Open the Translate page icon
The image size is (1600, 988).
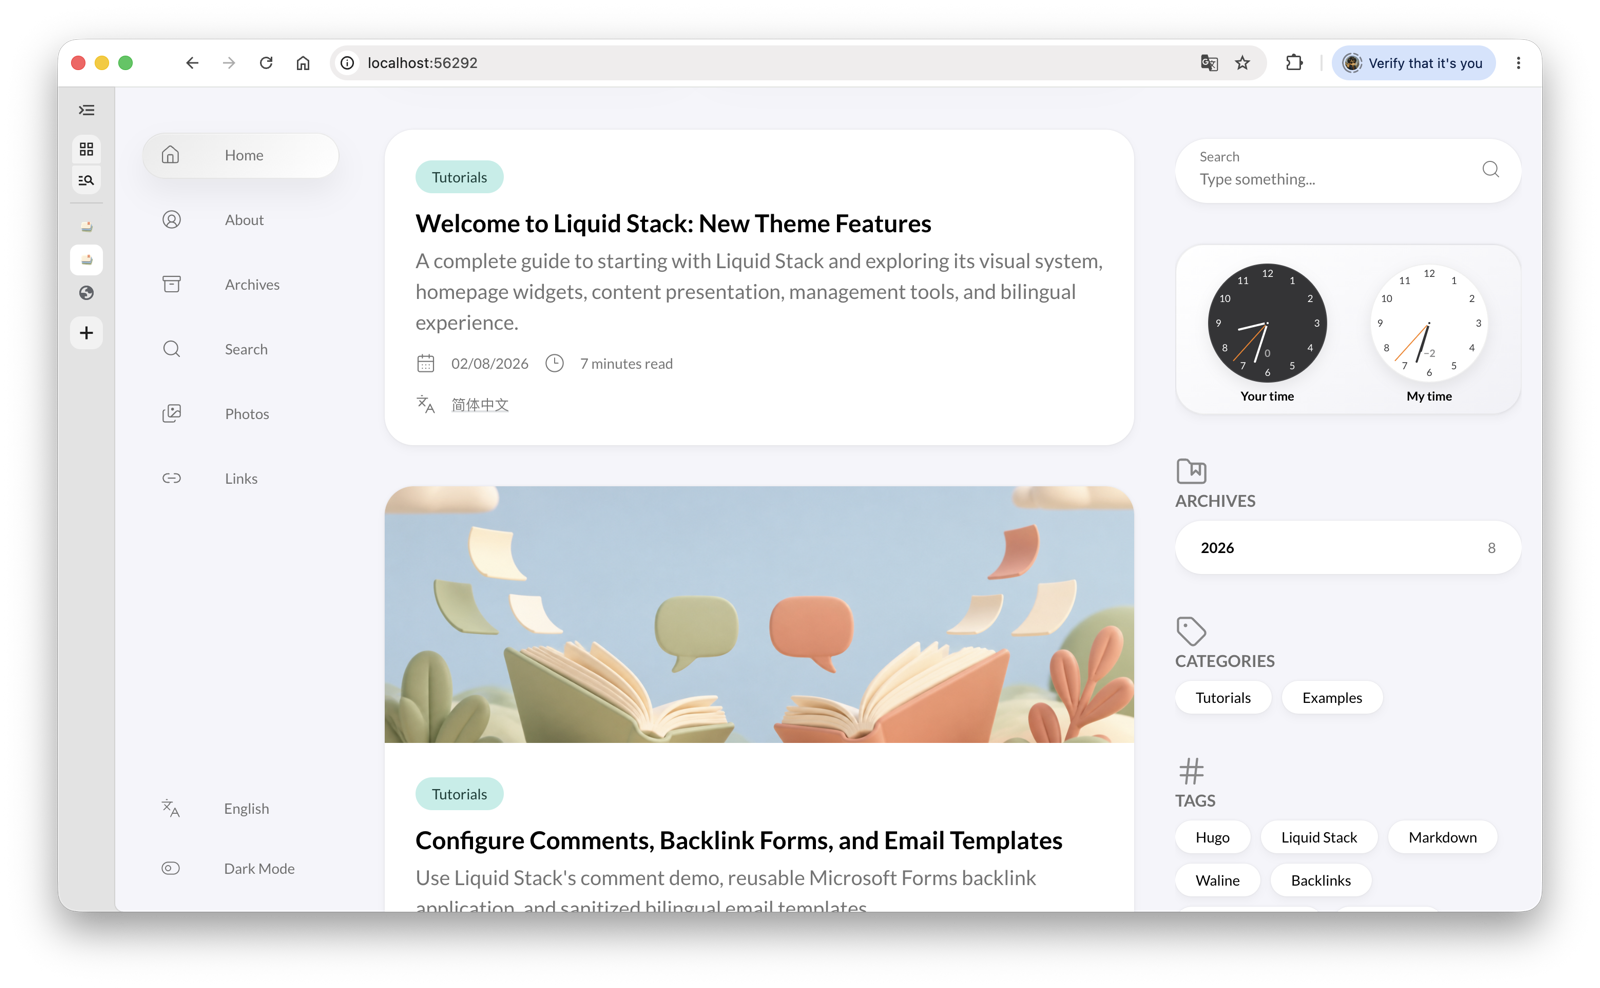[x=1209, y=63]
